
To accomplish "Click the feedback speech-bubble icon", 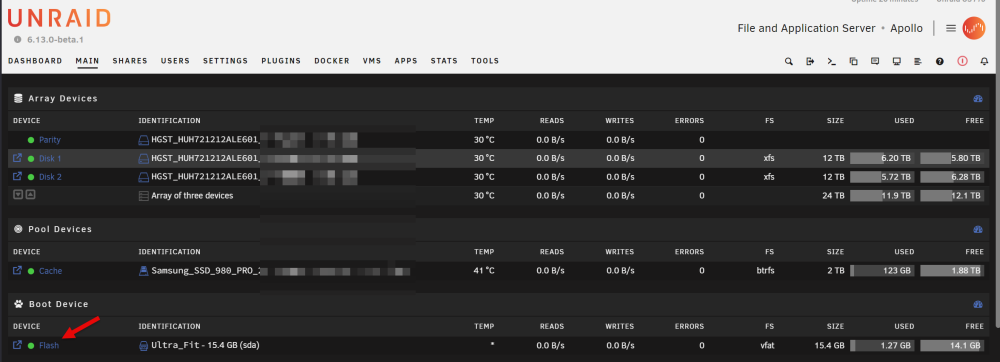I will click(x=875, y=61).
